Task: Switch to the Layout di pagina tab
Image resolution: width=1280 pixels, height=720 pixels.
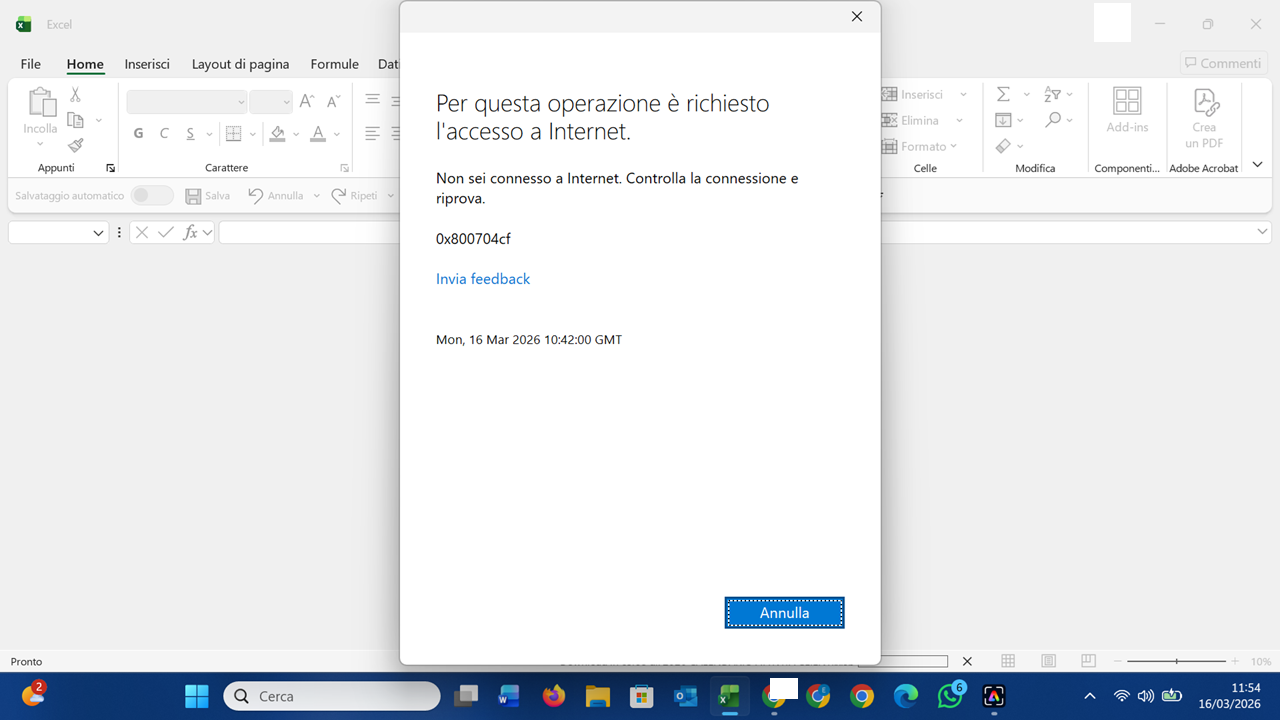Action: [x=240, y=64]
